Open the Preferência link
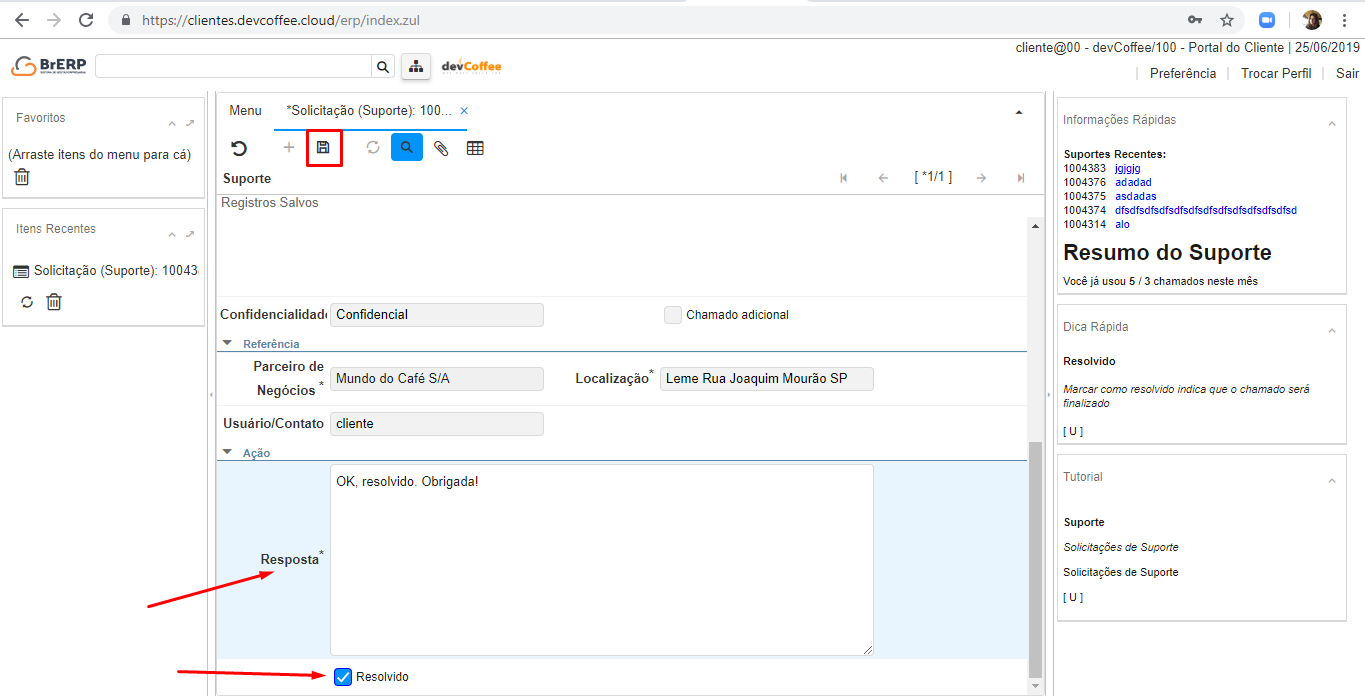This screenshot has width=1365, height=696. click(x=1182, y=73)
